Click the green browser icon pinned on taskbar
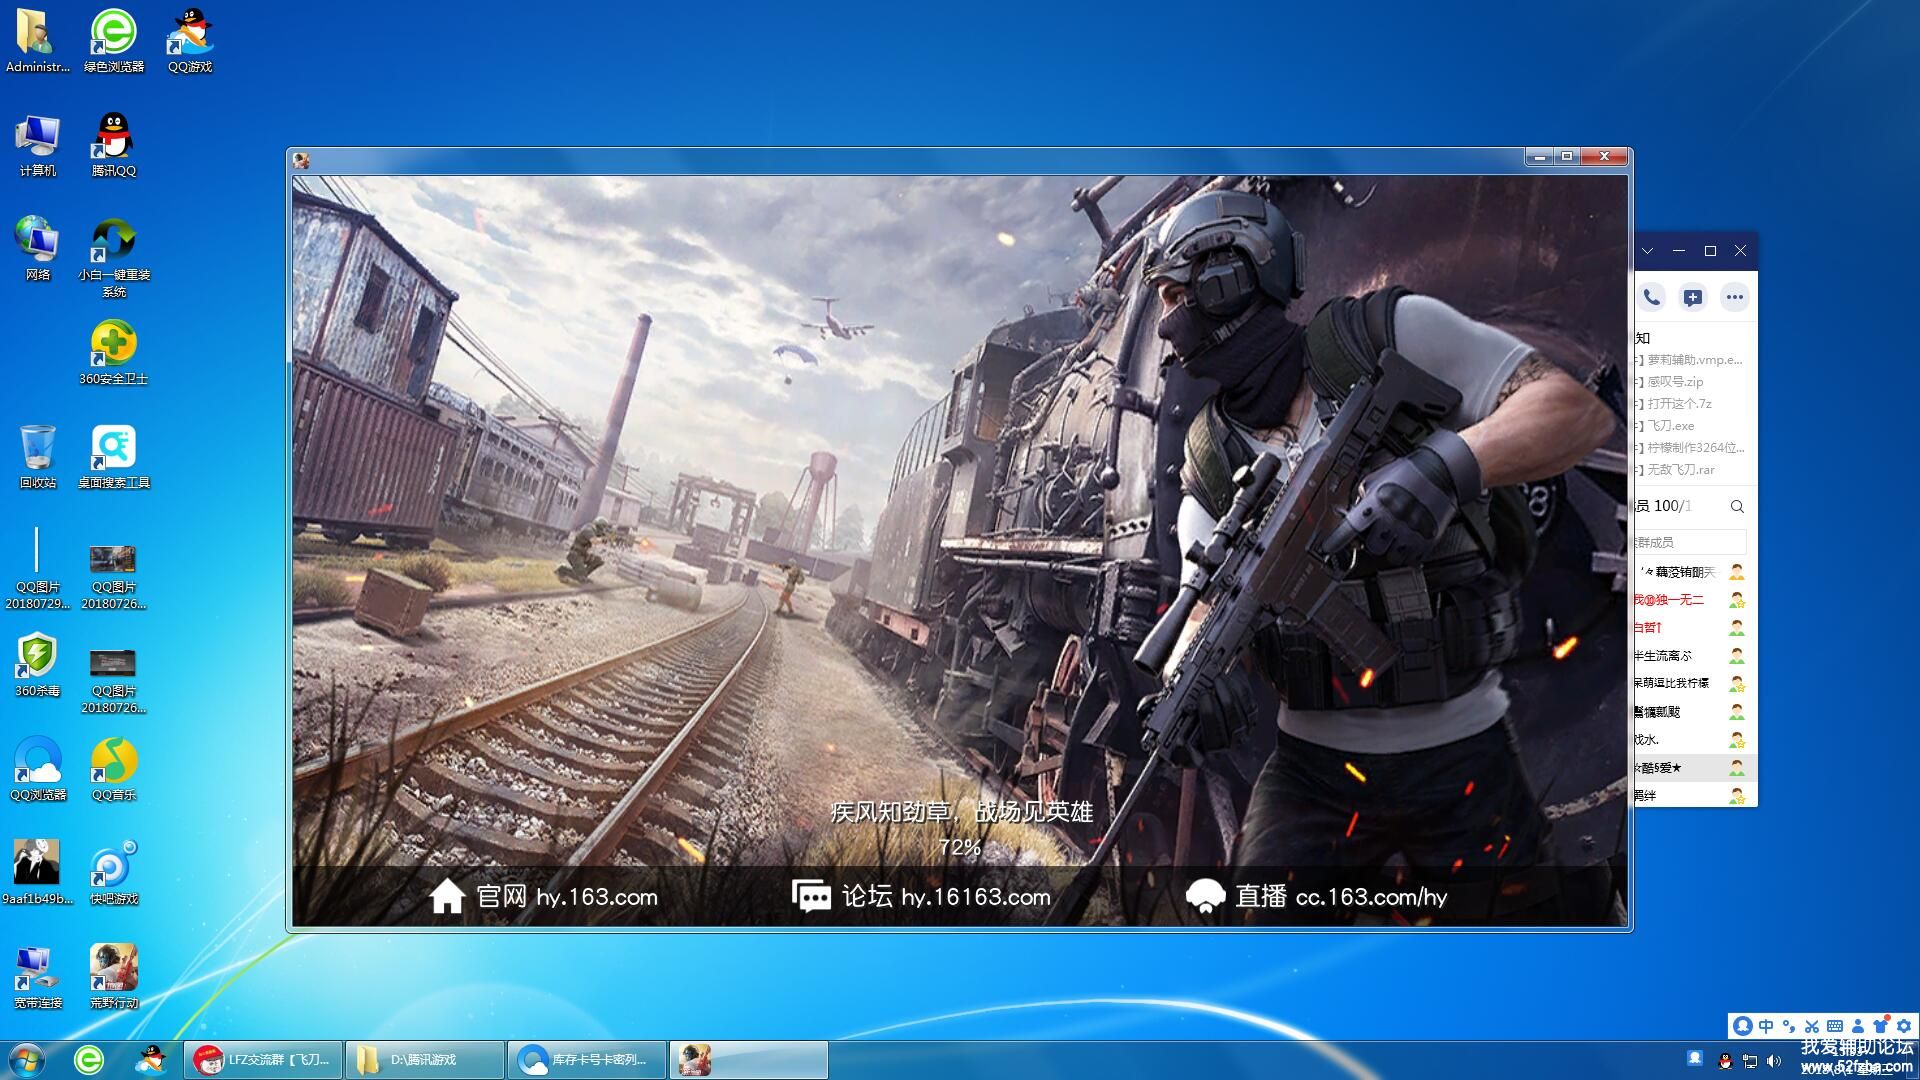Image resolution: width=1920 pixels, height=1080 pixels. pyautogui.click(x=89, y=1059)
